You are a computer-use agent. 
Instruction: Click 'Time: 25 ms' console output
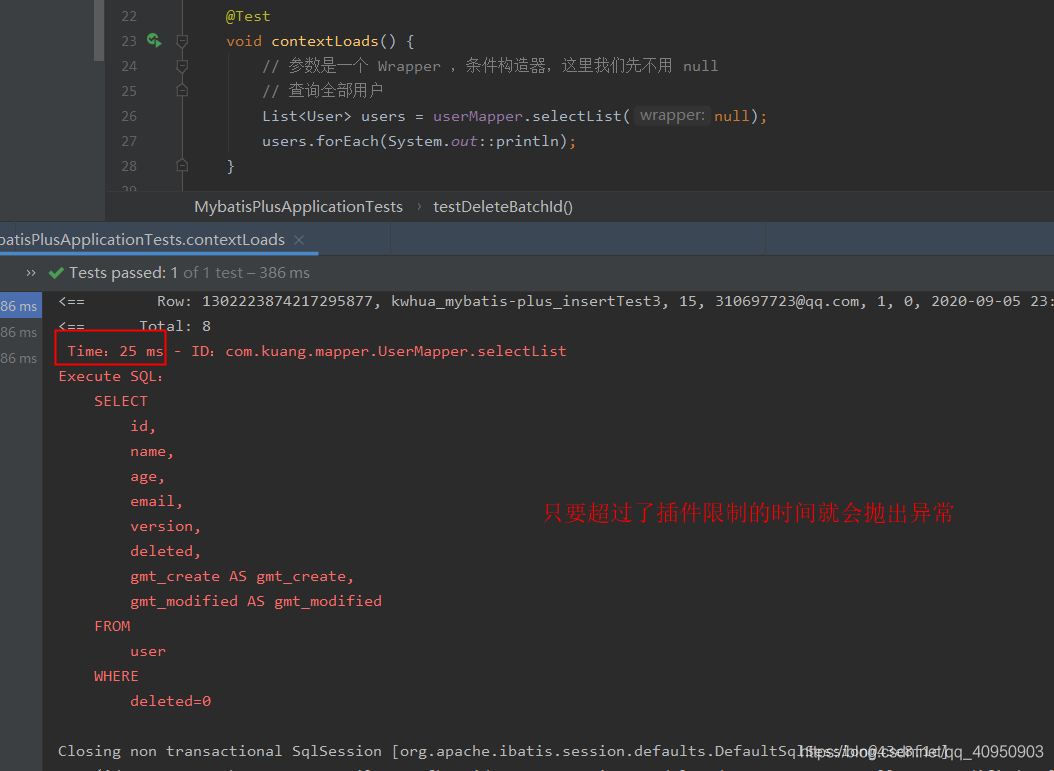[x=115, y=351]
